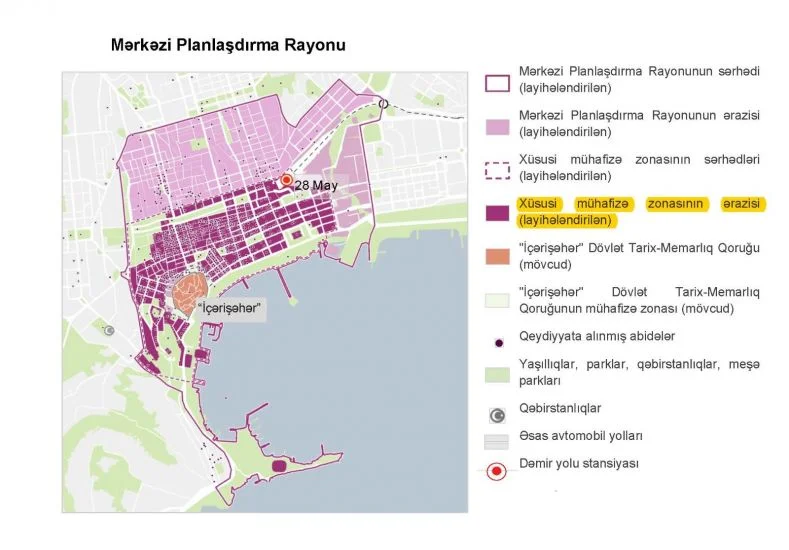This screenshot has height=550, width=789.
Task: Click the main roads legend symbol
Action: click(496, 442)
